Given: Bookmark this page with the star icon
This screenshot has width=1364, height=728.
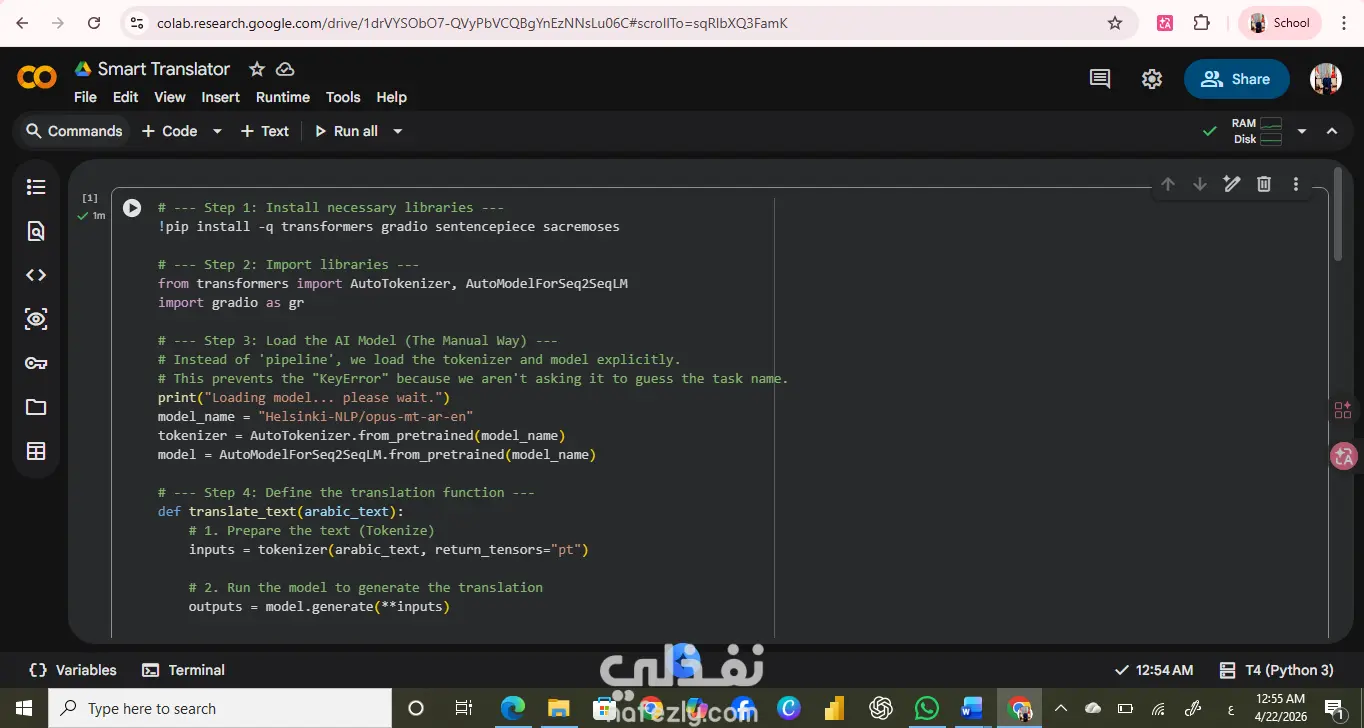Looking at the screenshot, I should pos(1115,23).
